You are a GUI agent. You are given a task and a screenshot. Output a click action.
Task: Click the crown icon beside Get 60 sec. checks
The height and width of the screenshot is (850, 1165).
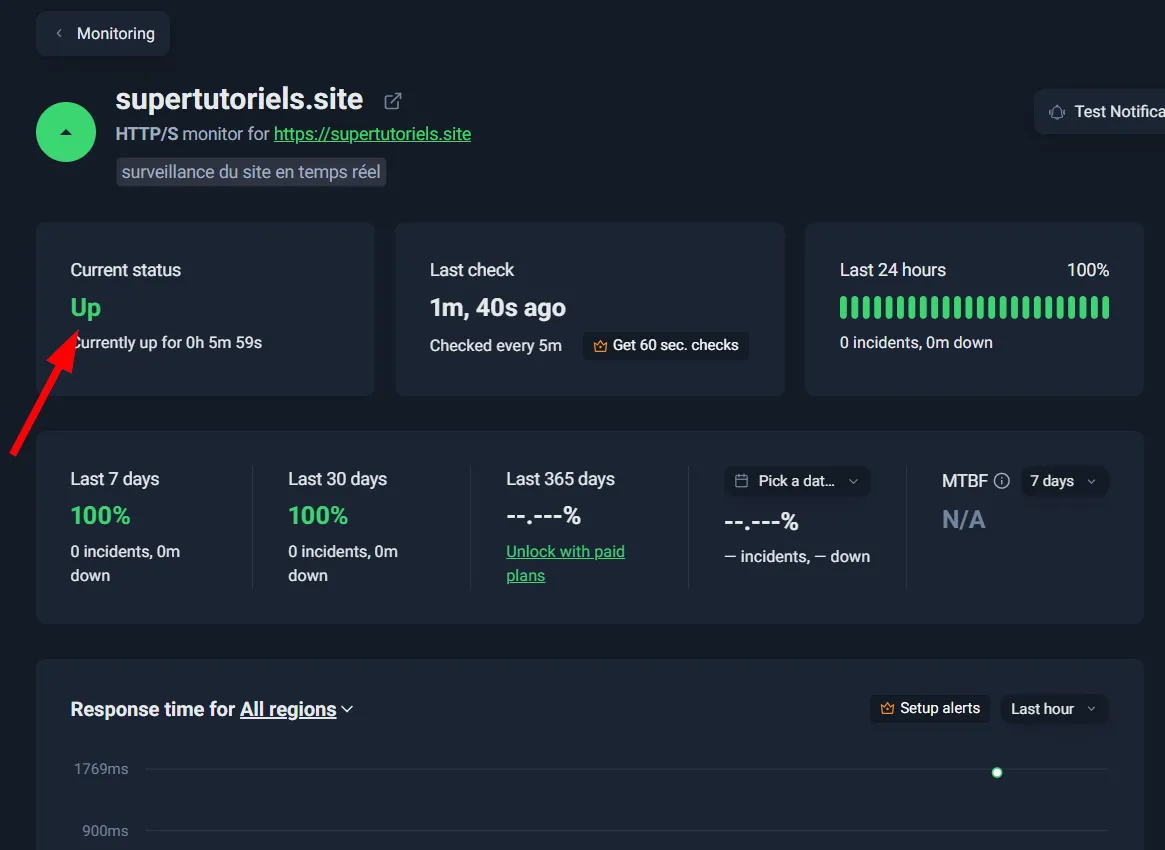(600, 345)
